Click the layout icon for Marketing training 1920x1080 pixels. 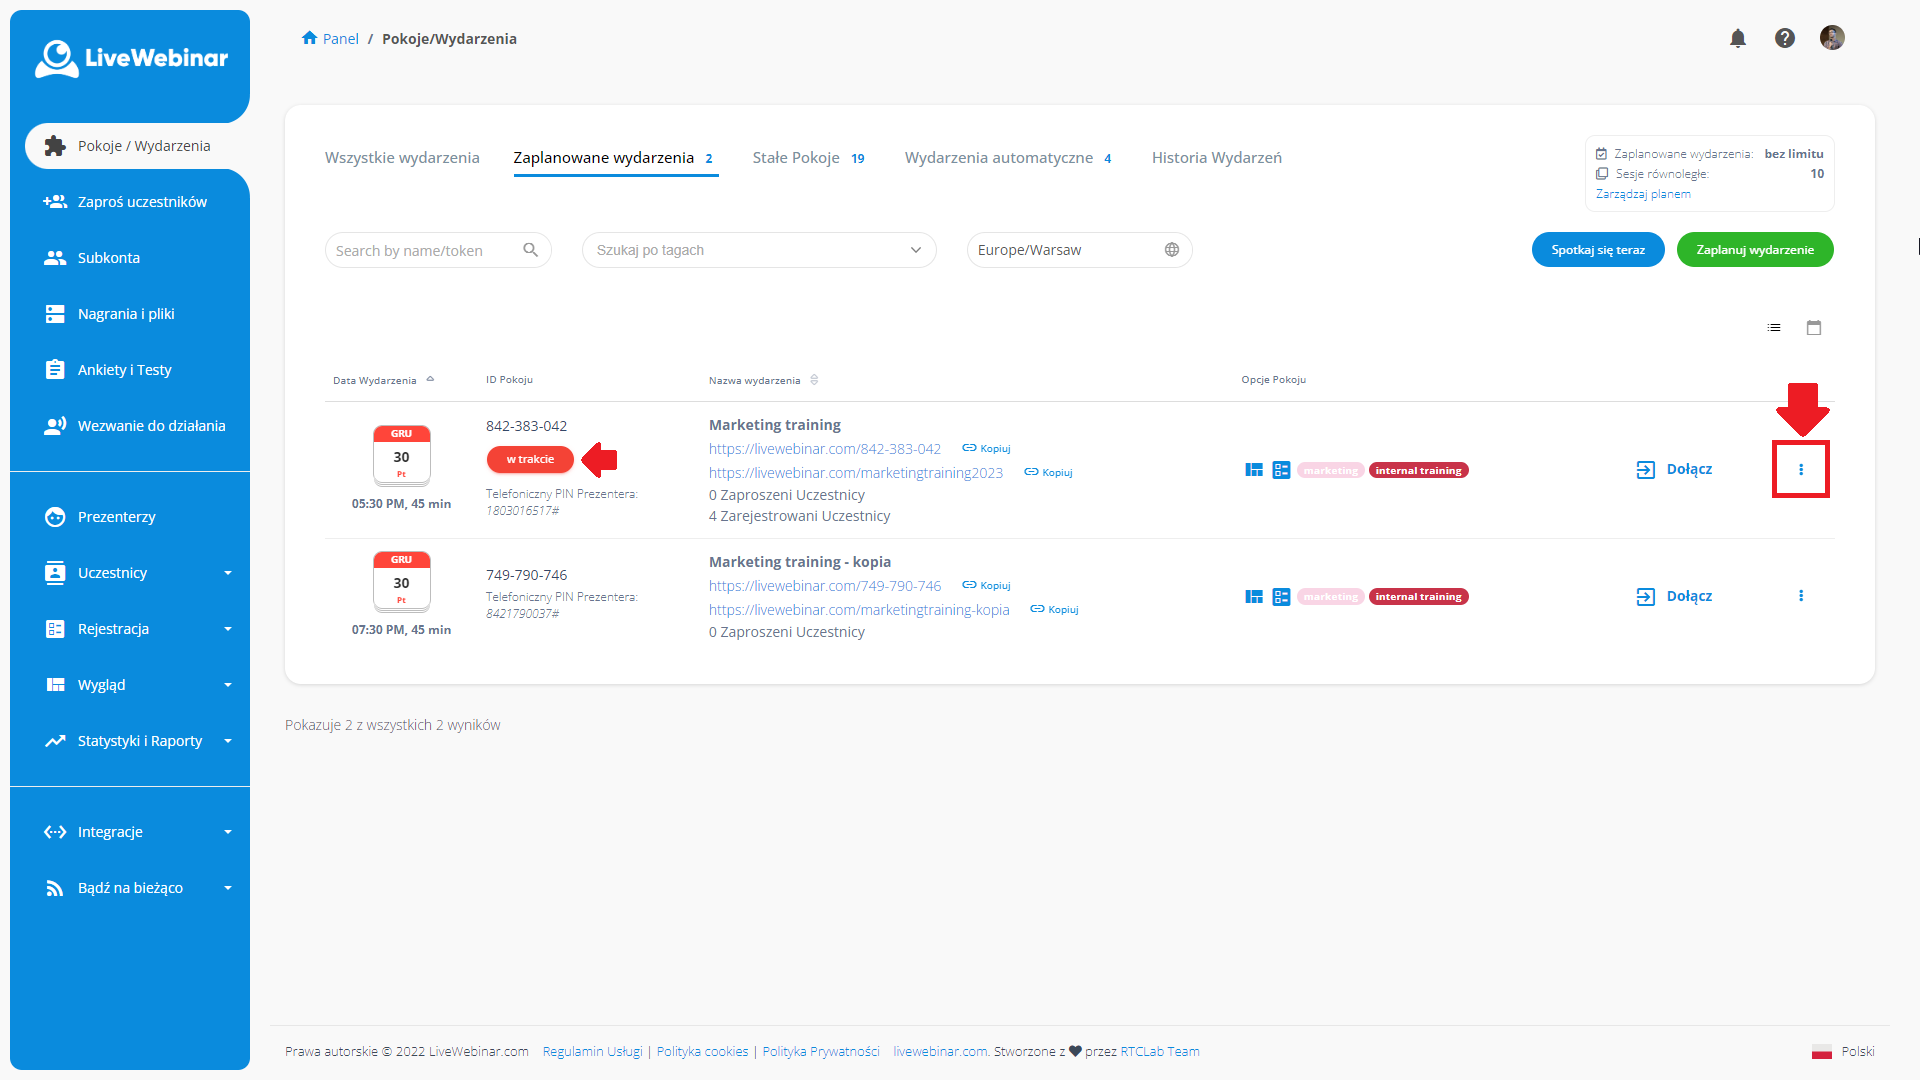click(1254, 469)
